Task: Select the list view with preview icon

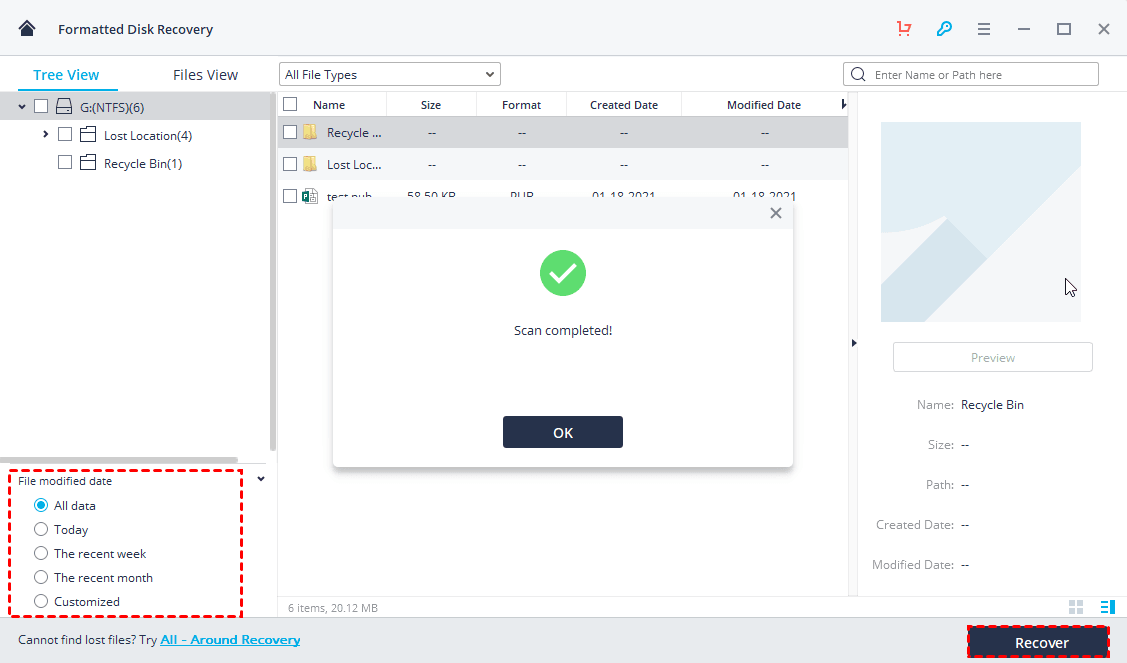Action: click(1107, 606)
